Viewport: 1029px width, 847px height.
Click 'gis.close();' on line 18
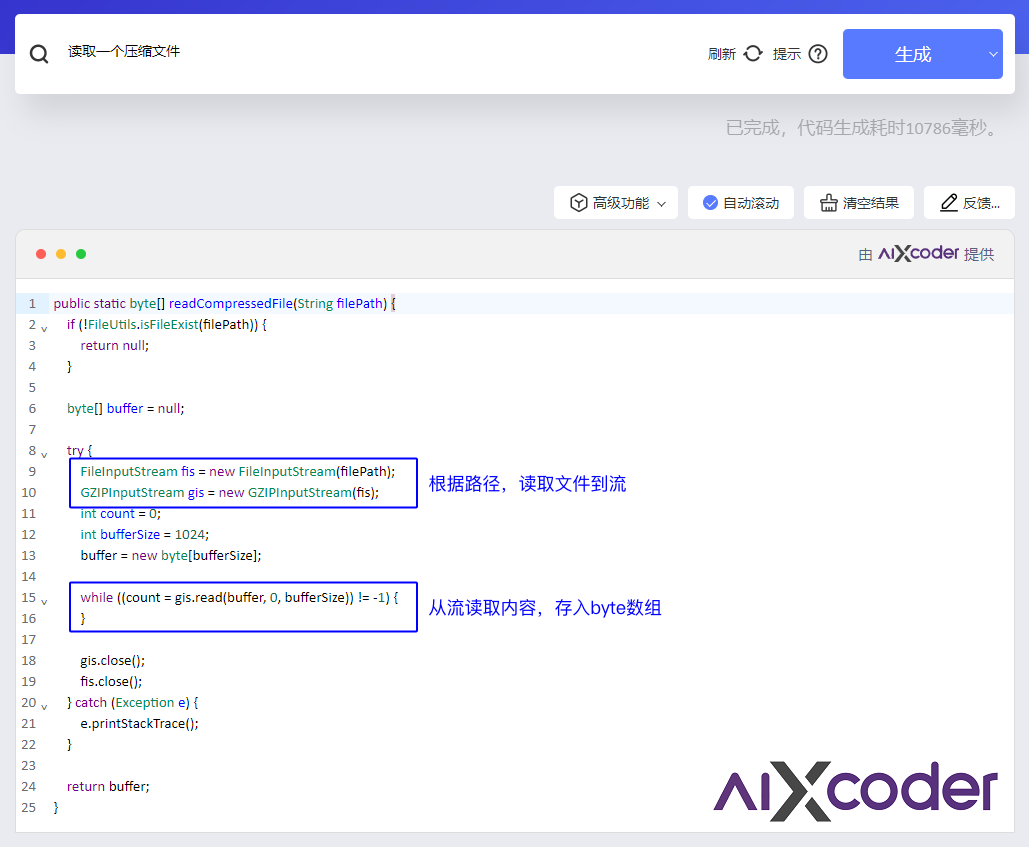coord(112,660)
